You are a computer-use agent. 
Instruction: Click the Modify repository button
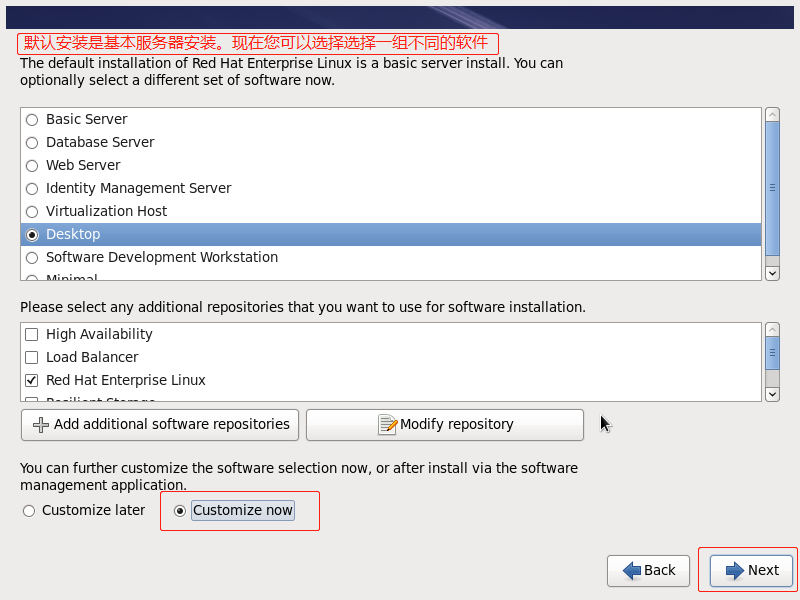click(x=445, y=424)
